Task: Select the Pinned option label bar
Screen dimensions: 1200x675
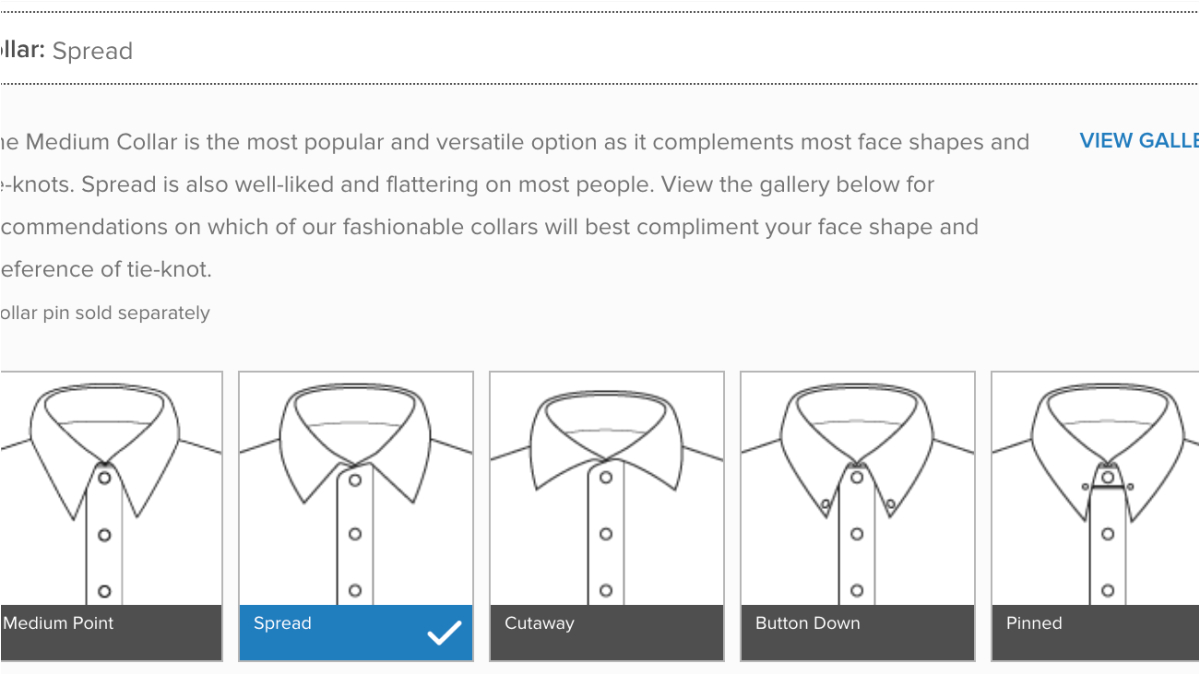Action: [1095, 632]
